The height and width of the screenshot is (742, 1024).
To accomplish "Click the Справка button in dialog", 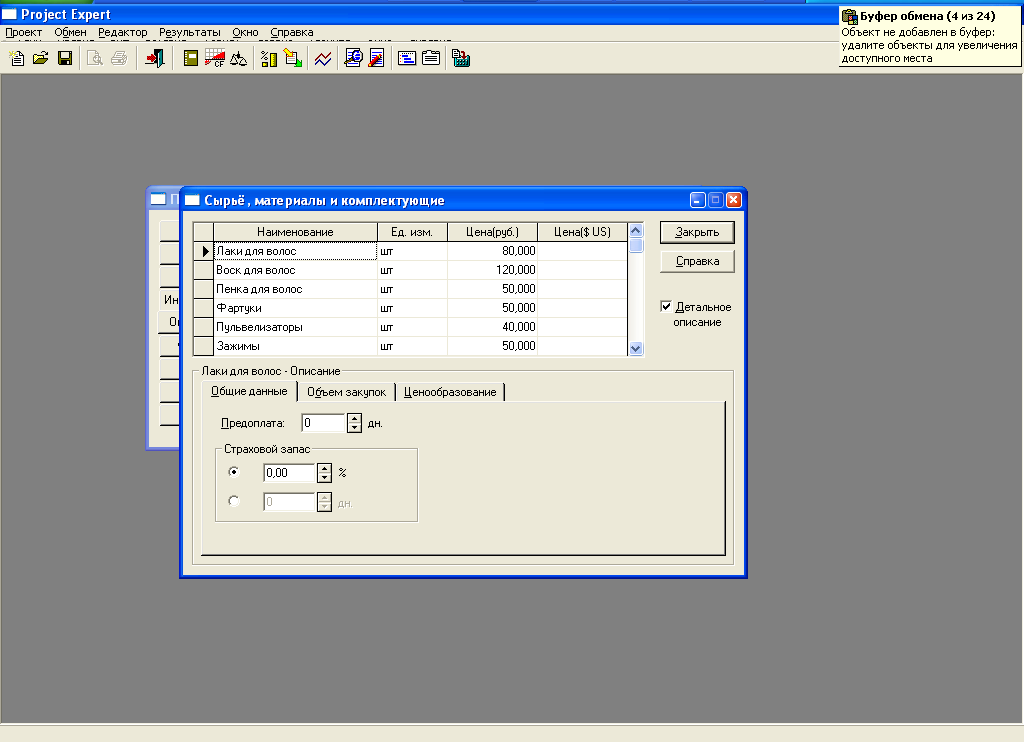I will 697,261.
